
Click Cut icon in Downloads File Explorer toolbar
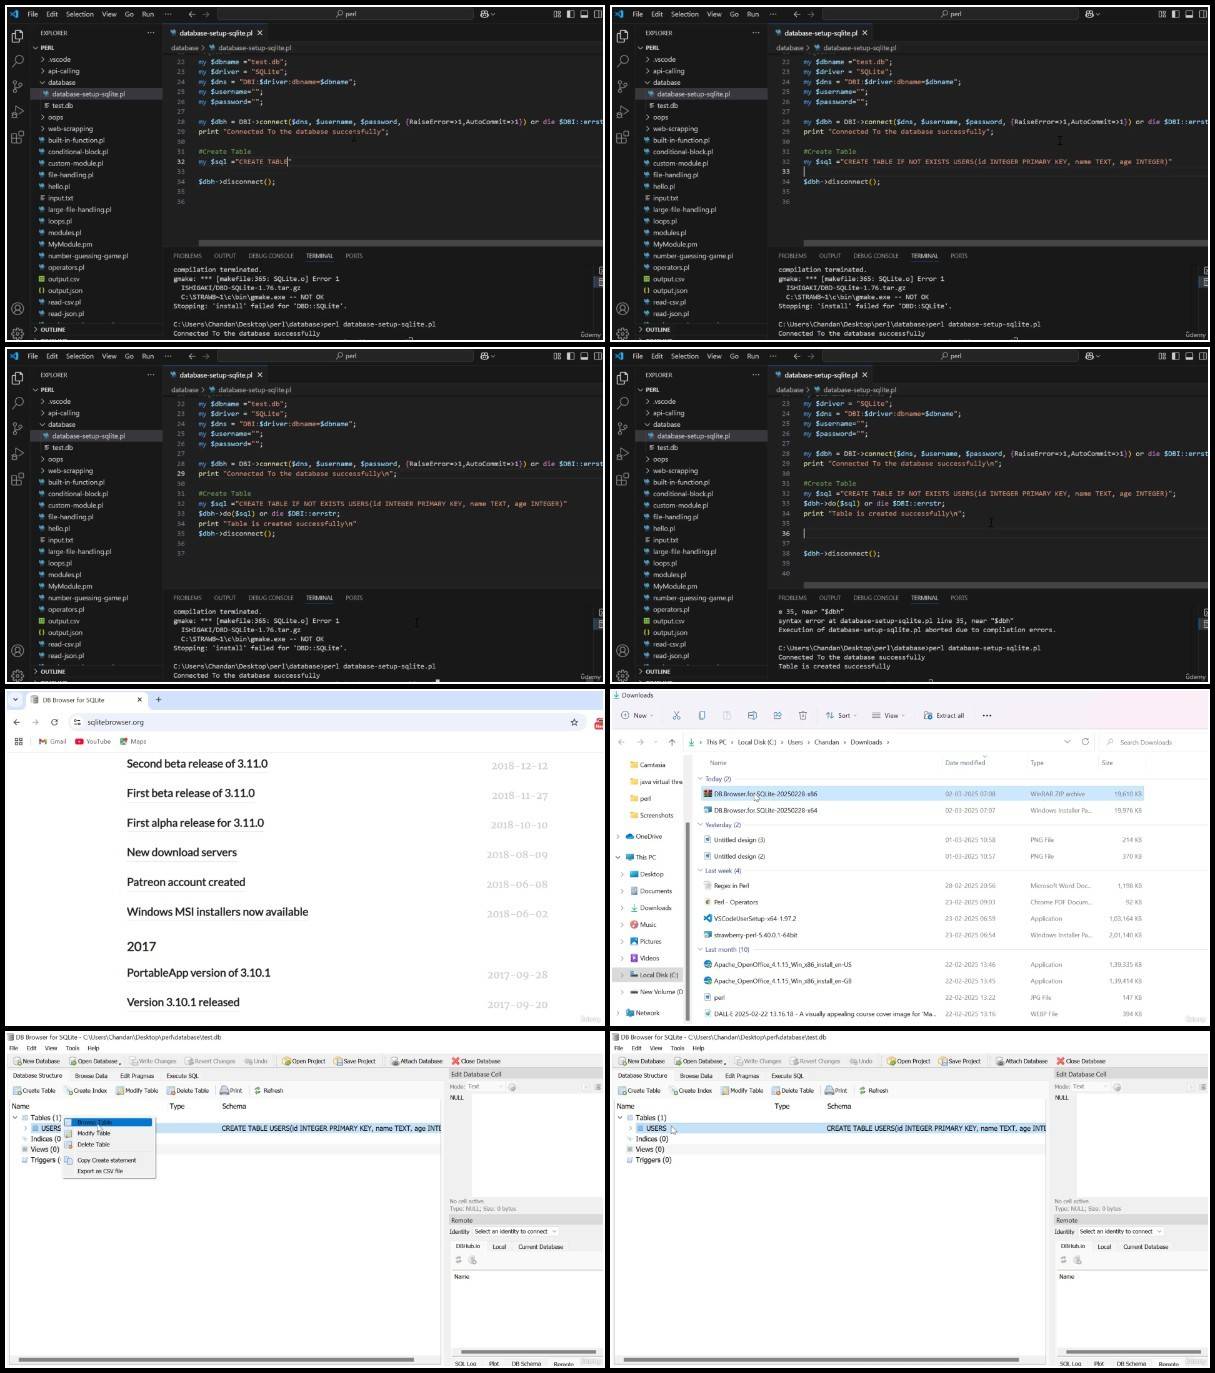[676, 715]
